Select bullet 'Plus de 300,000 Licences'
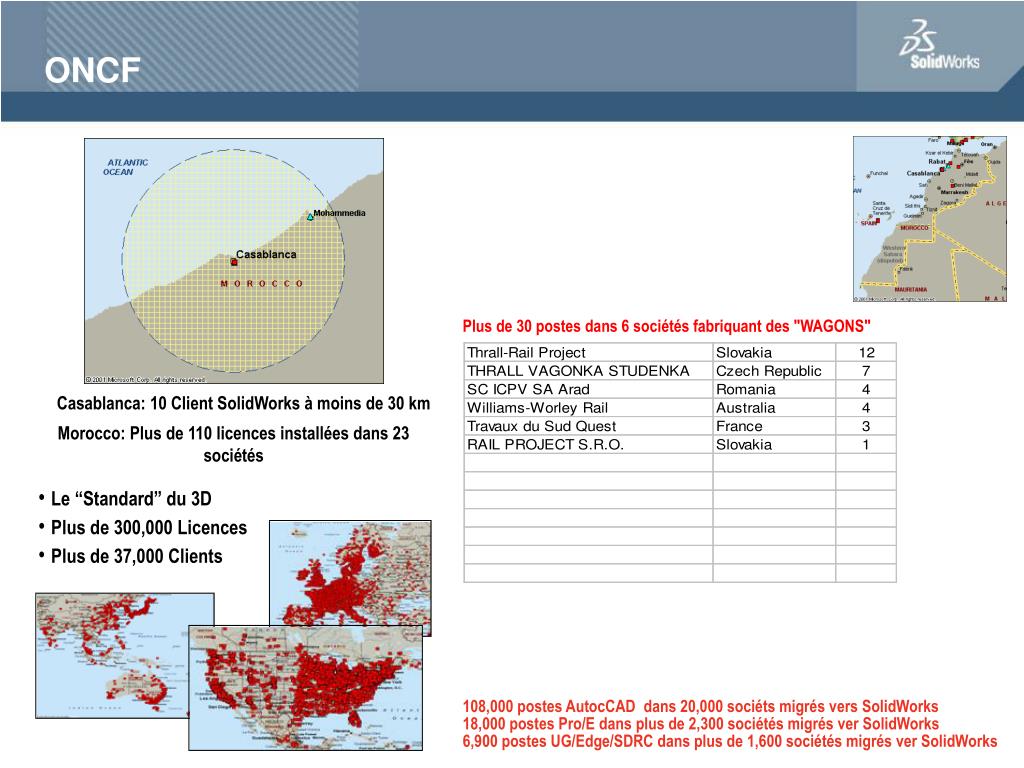Image resolution: width=1024 pixels, height=768 pixels. pos(149,528)
